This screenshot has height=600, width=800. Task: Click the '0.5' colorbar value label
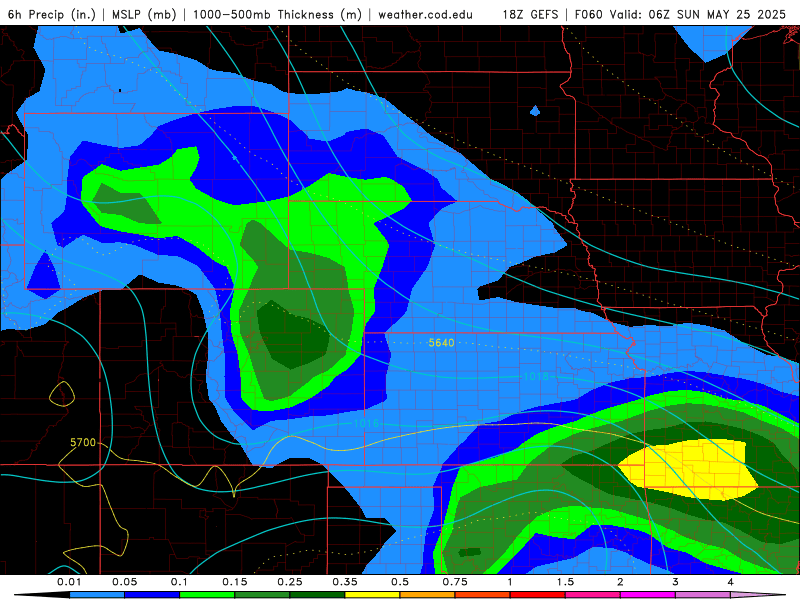pos(400,582)
